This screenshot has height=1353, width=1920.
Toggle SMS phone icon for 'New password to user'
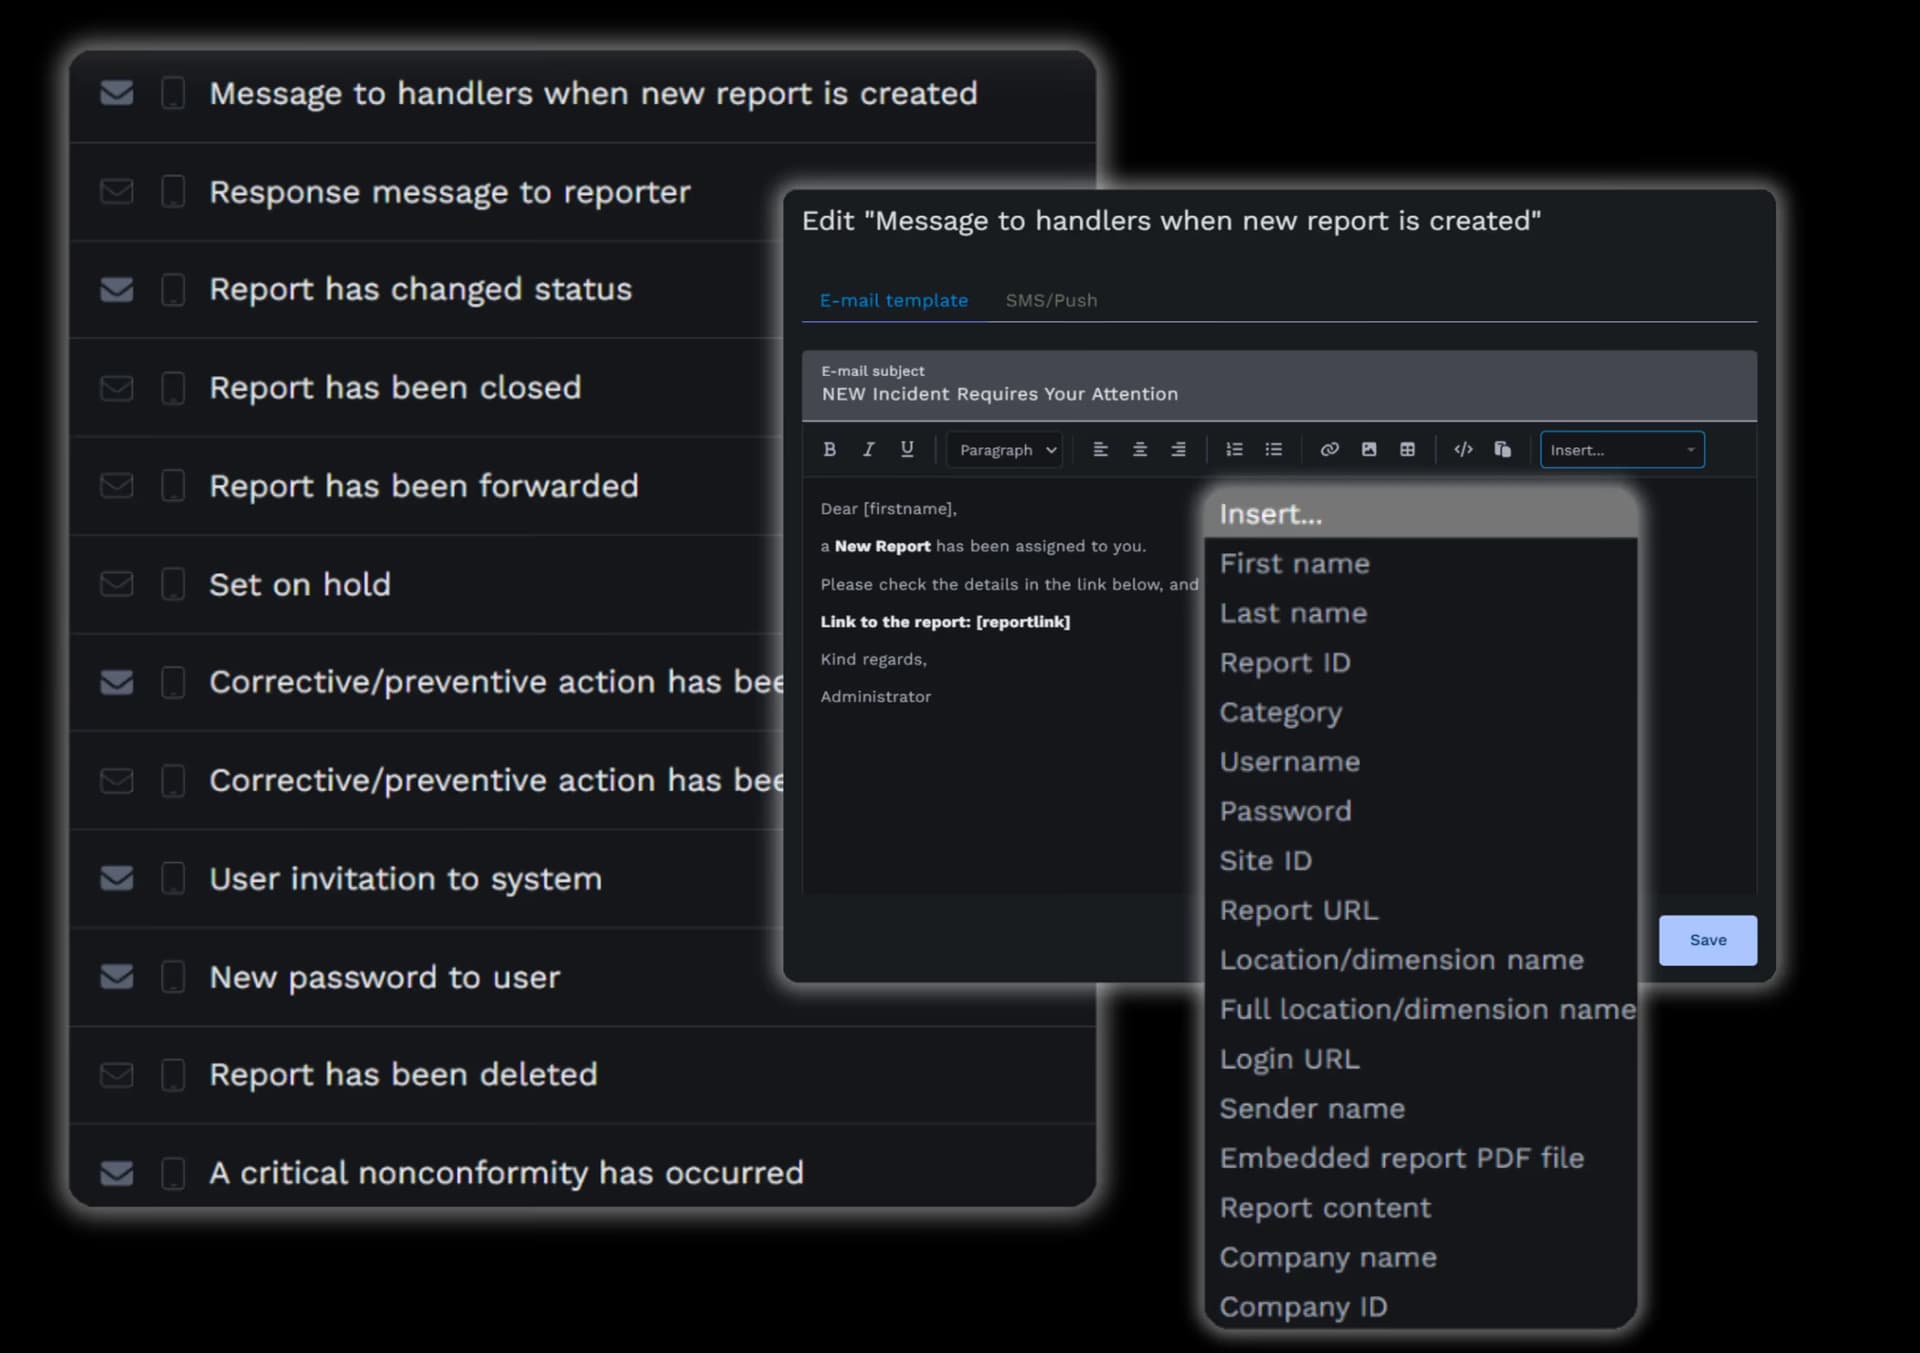[173, 976]
